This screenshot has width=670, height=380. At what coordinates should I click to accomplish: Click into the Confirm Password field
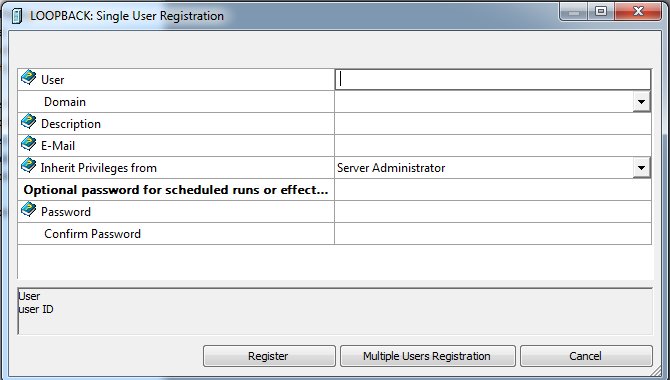click(x=493, y=234)
